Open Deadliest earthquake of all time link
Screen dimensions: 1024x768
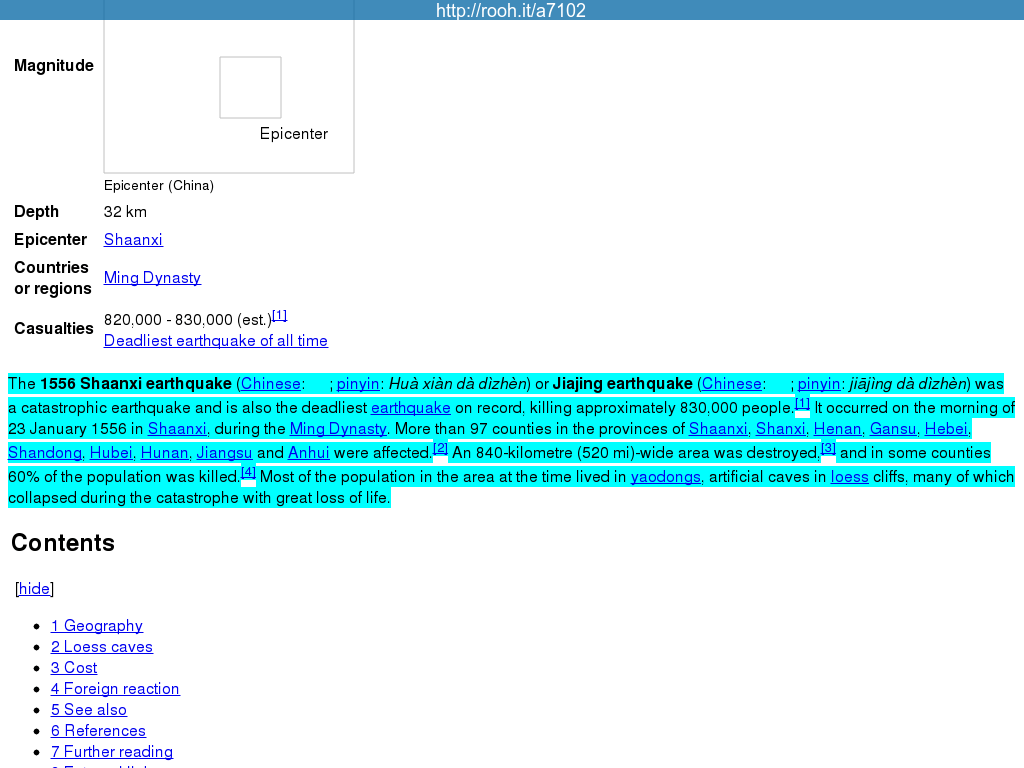[215, 341]
